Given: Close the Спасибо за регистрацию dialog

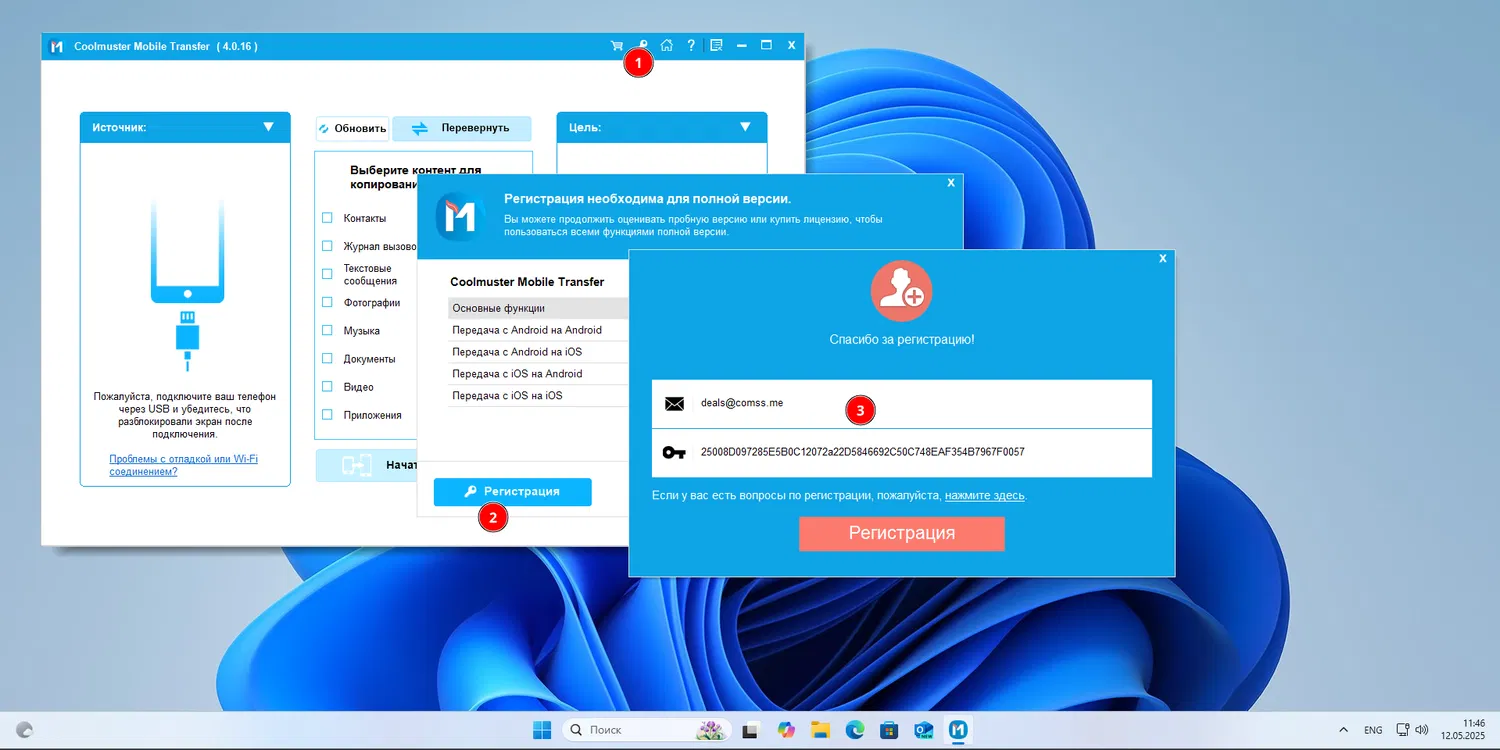Looking at the screenshot, I should 1163,258.
